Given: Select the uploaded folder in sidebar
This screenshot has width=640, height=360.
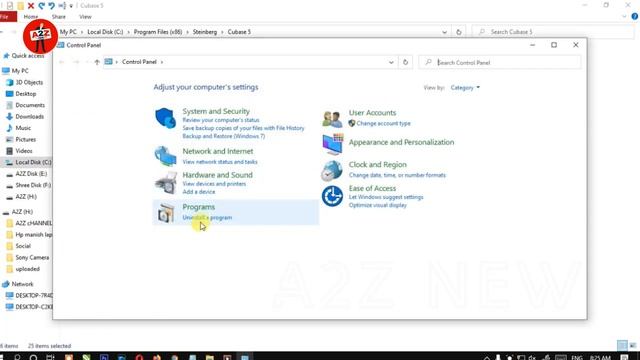Looking at the screenshot, I should (27, 269).
